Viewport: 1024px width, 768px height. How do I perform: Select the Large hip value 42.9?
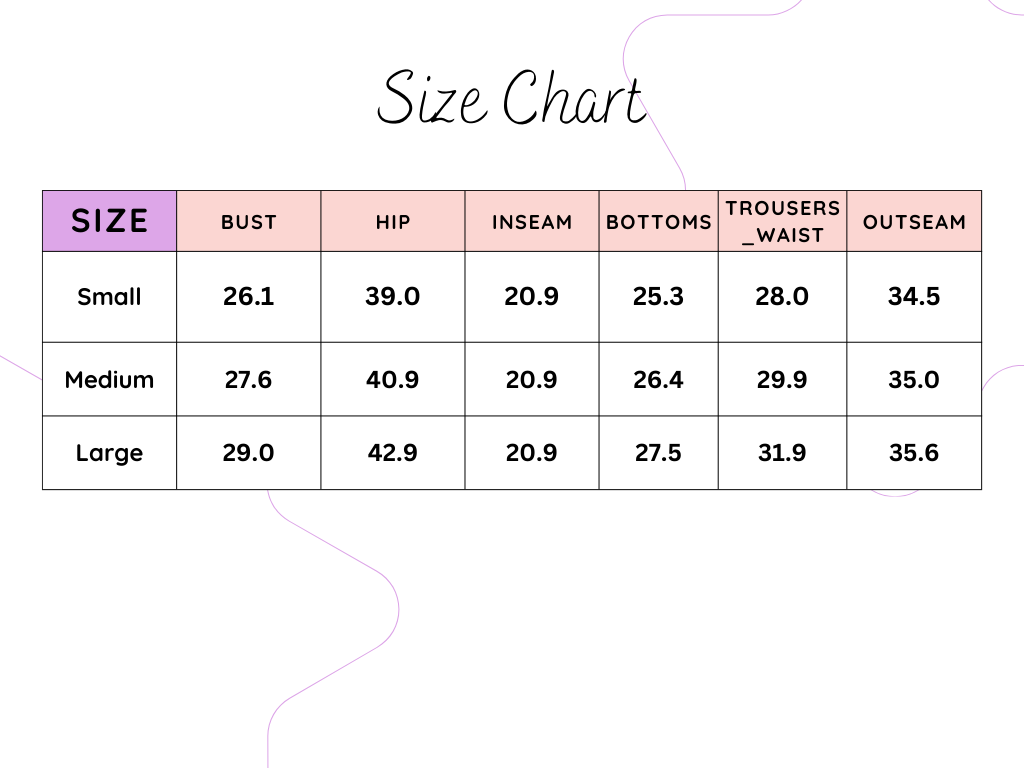(392, 453)
